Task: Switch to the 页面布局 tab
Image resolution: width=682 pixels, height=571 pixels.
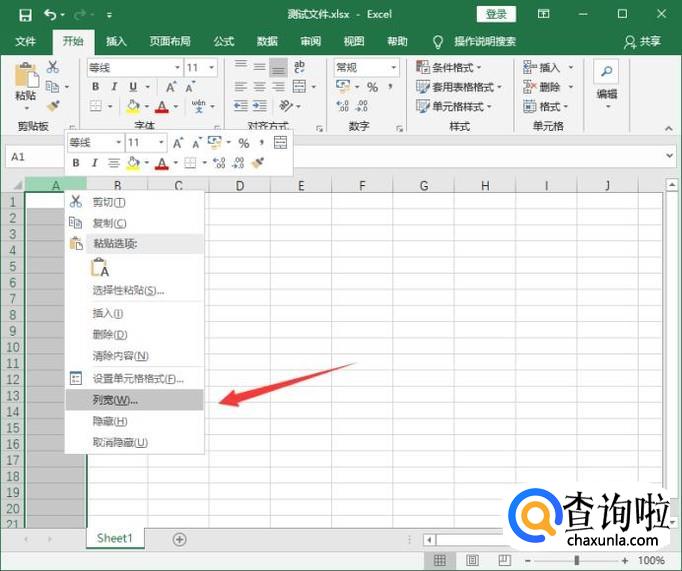Action: pos(170,41)
